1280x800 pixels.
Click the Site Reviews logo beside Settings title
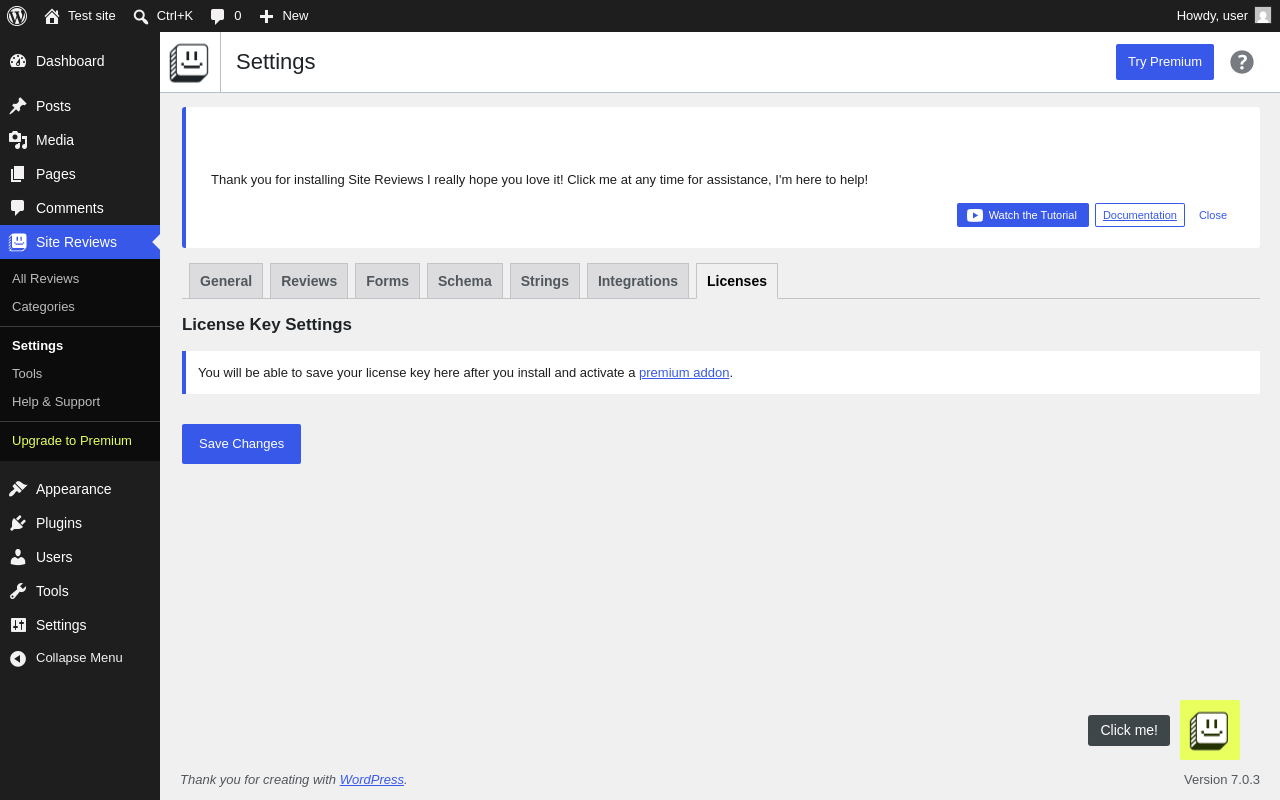(x=189, y=62)
